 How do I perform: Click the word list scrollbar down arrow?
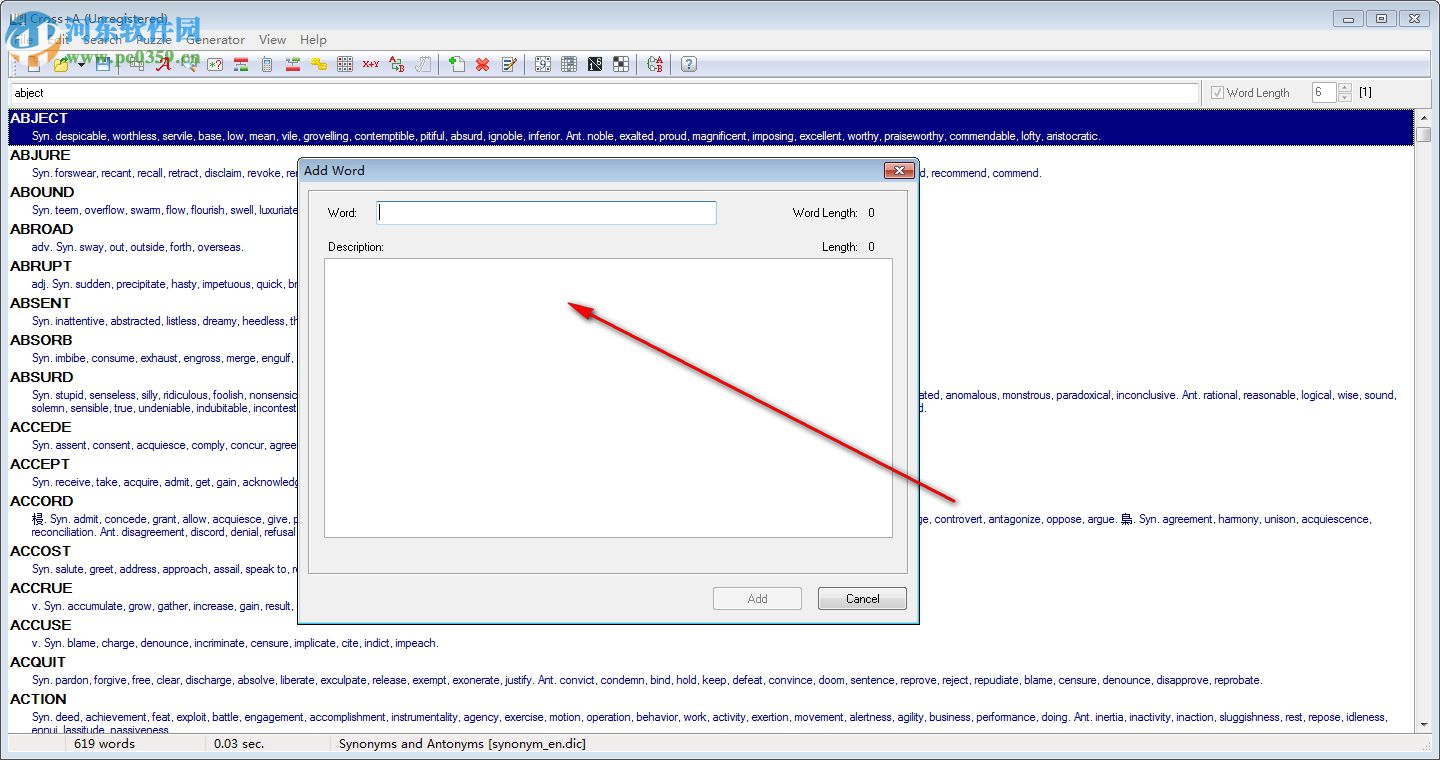(1423, 725)
